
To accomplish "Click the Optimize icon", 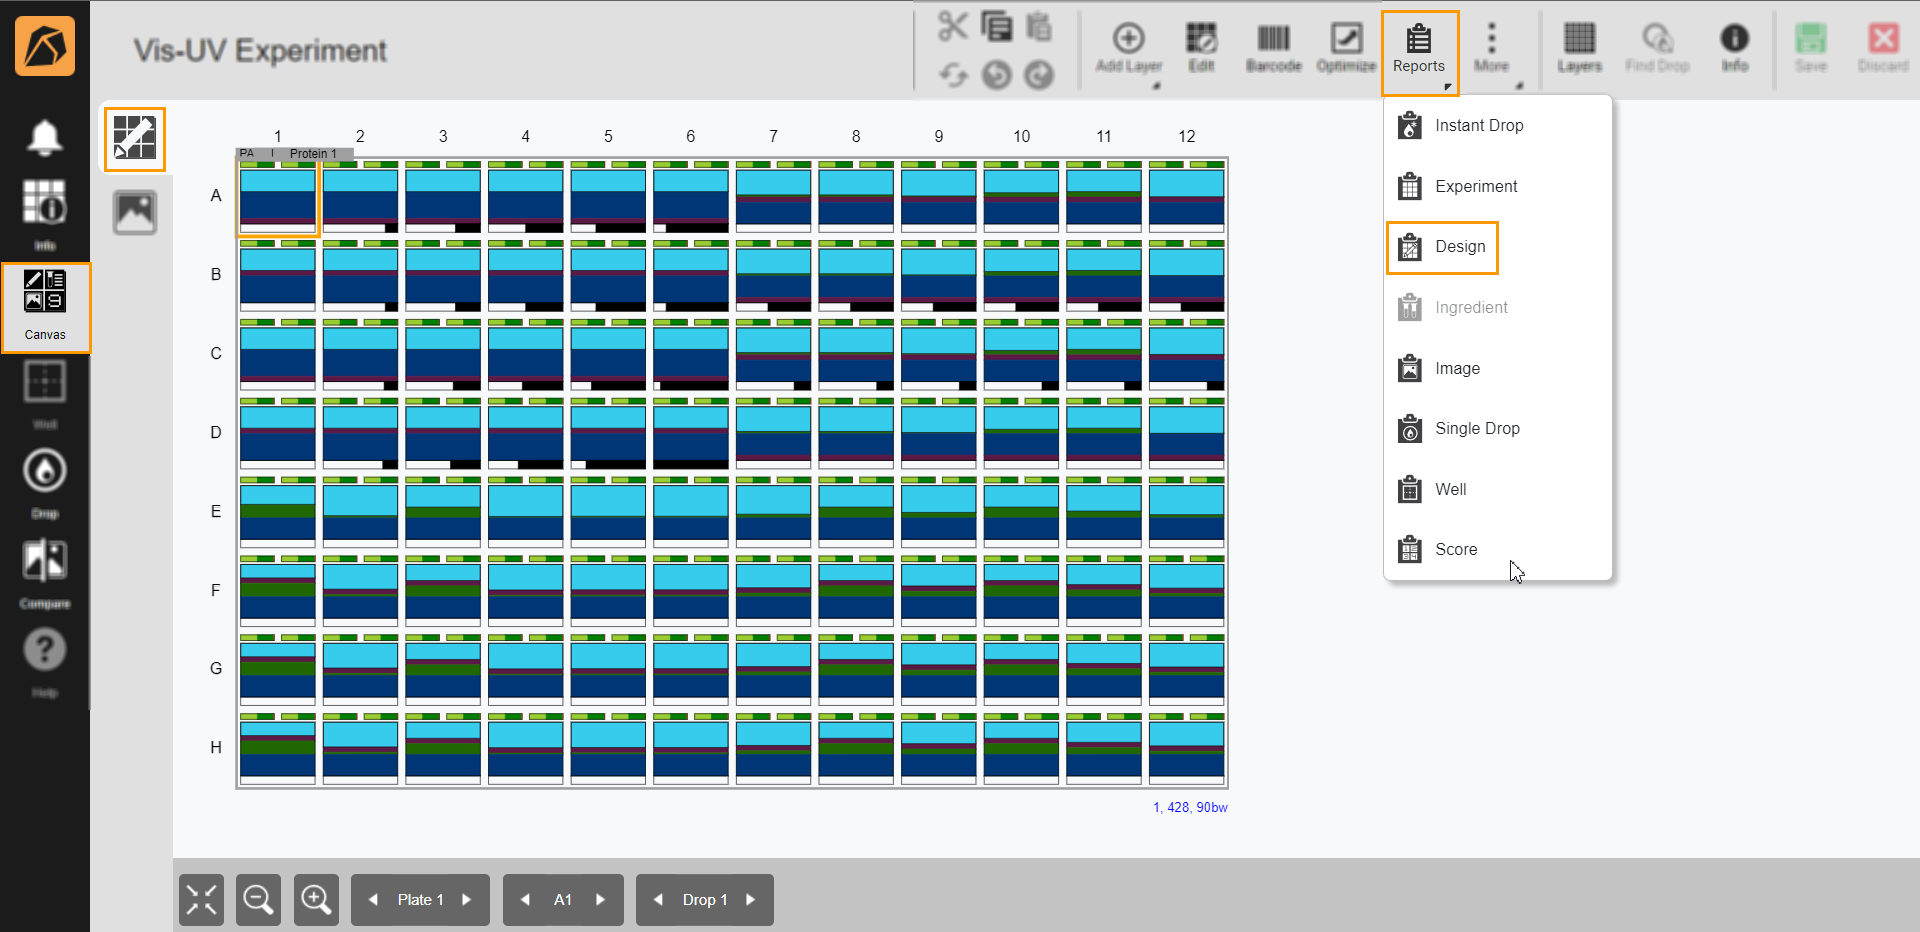I will 1345,47.
